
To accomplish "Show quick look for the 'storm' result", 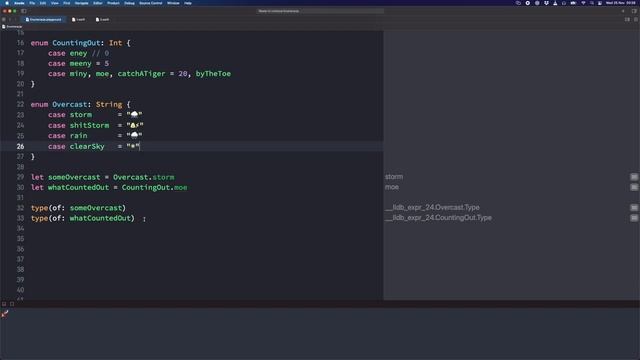I will coord(634,177).
